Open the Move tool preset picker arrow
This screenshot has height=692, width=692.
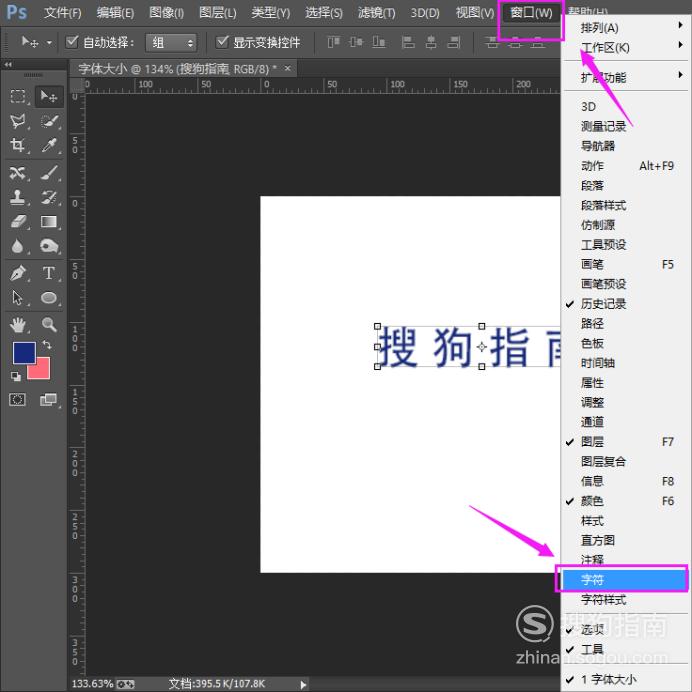pos(49,43)
